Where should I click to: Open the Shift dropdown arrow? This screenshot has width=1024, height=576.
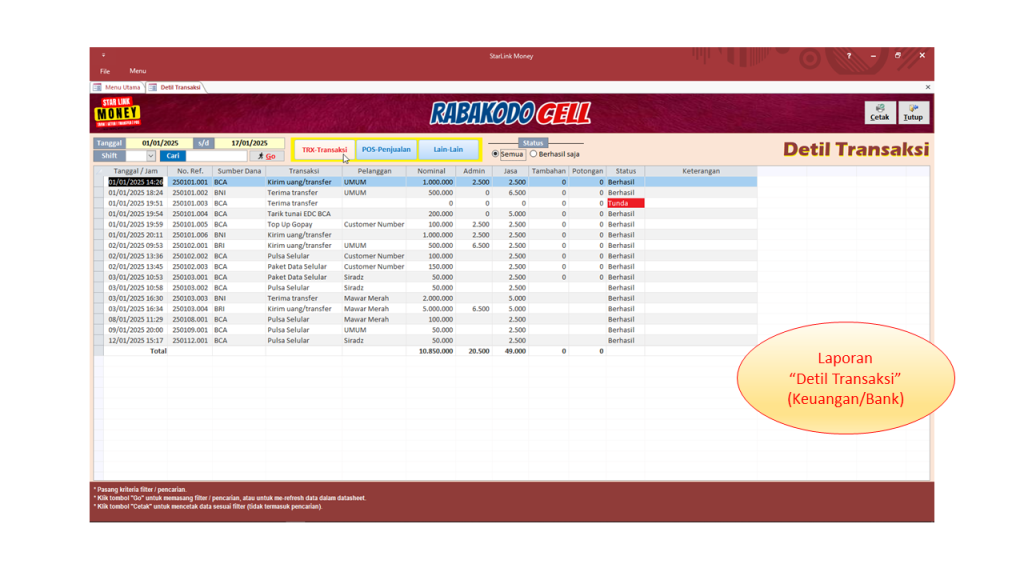[x=151, y=156]
